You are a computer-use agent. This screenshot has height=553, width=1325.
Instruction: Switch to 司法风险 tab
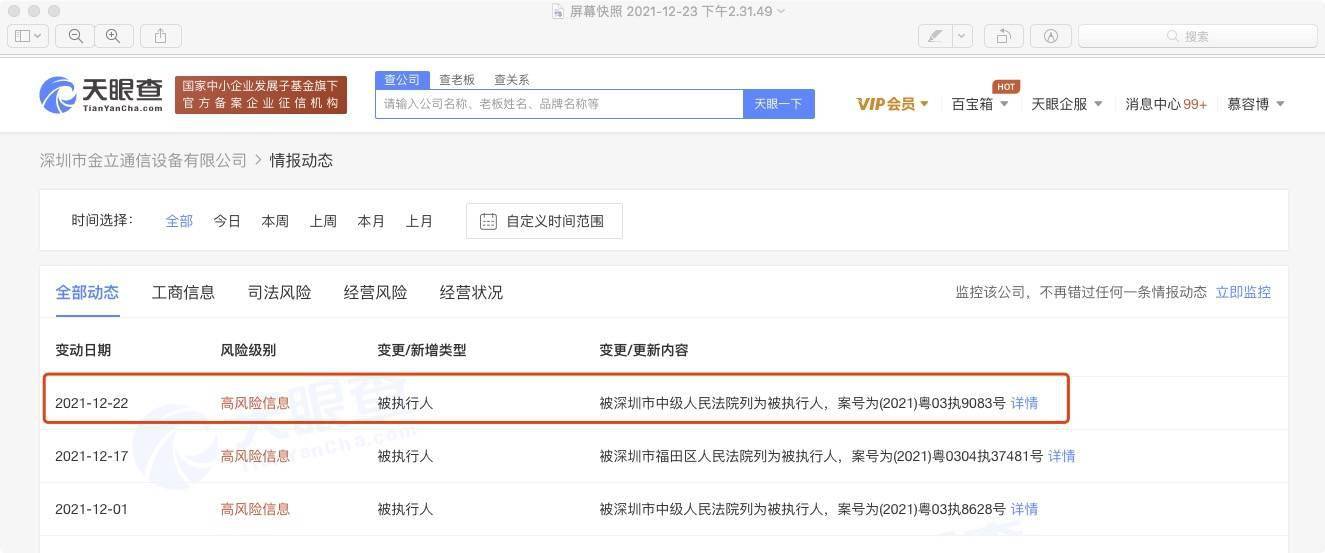tap(279, 292)
